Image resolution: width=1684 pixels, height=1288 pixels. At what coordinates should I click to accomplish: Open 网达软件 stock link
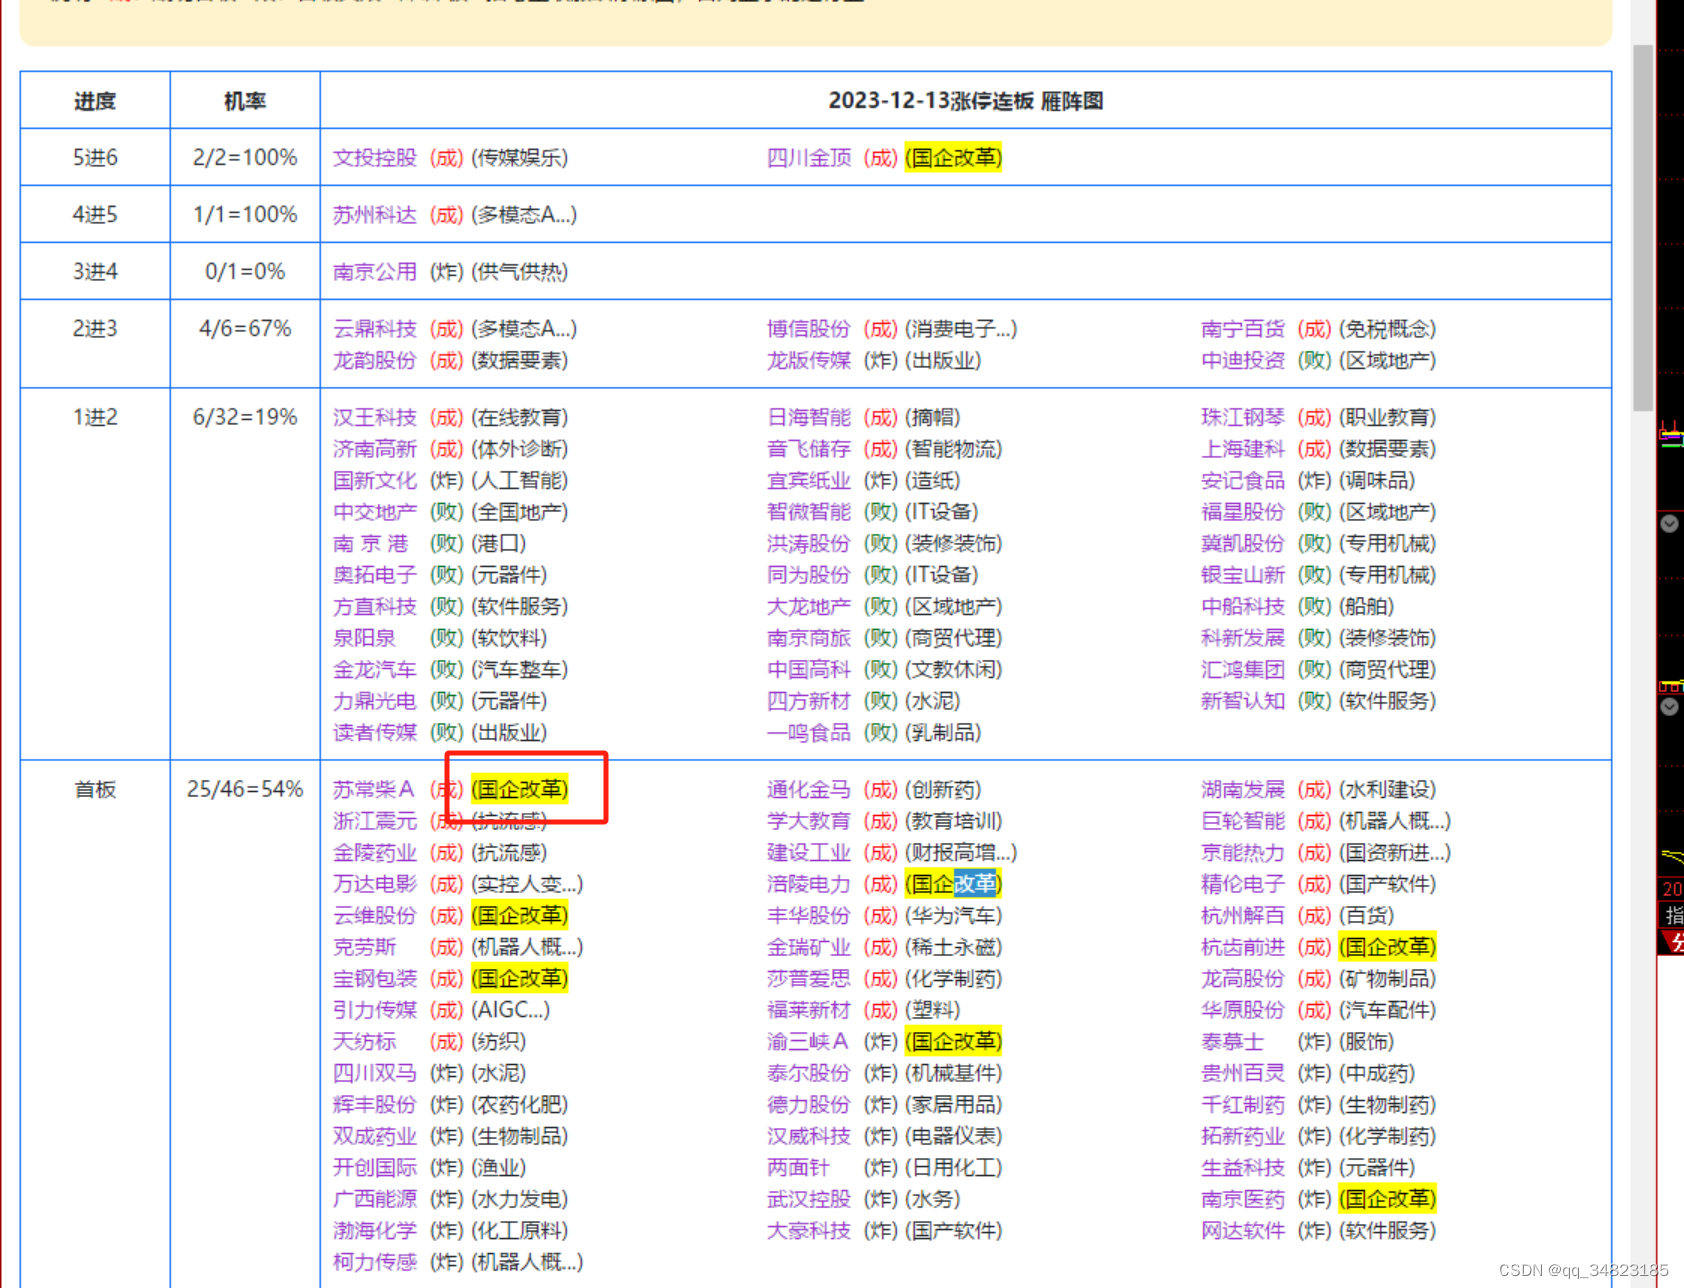(1243, 1230)
